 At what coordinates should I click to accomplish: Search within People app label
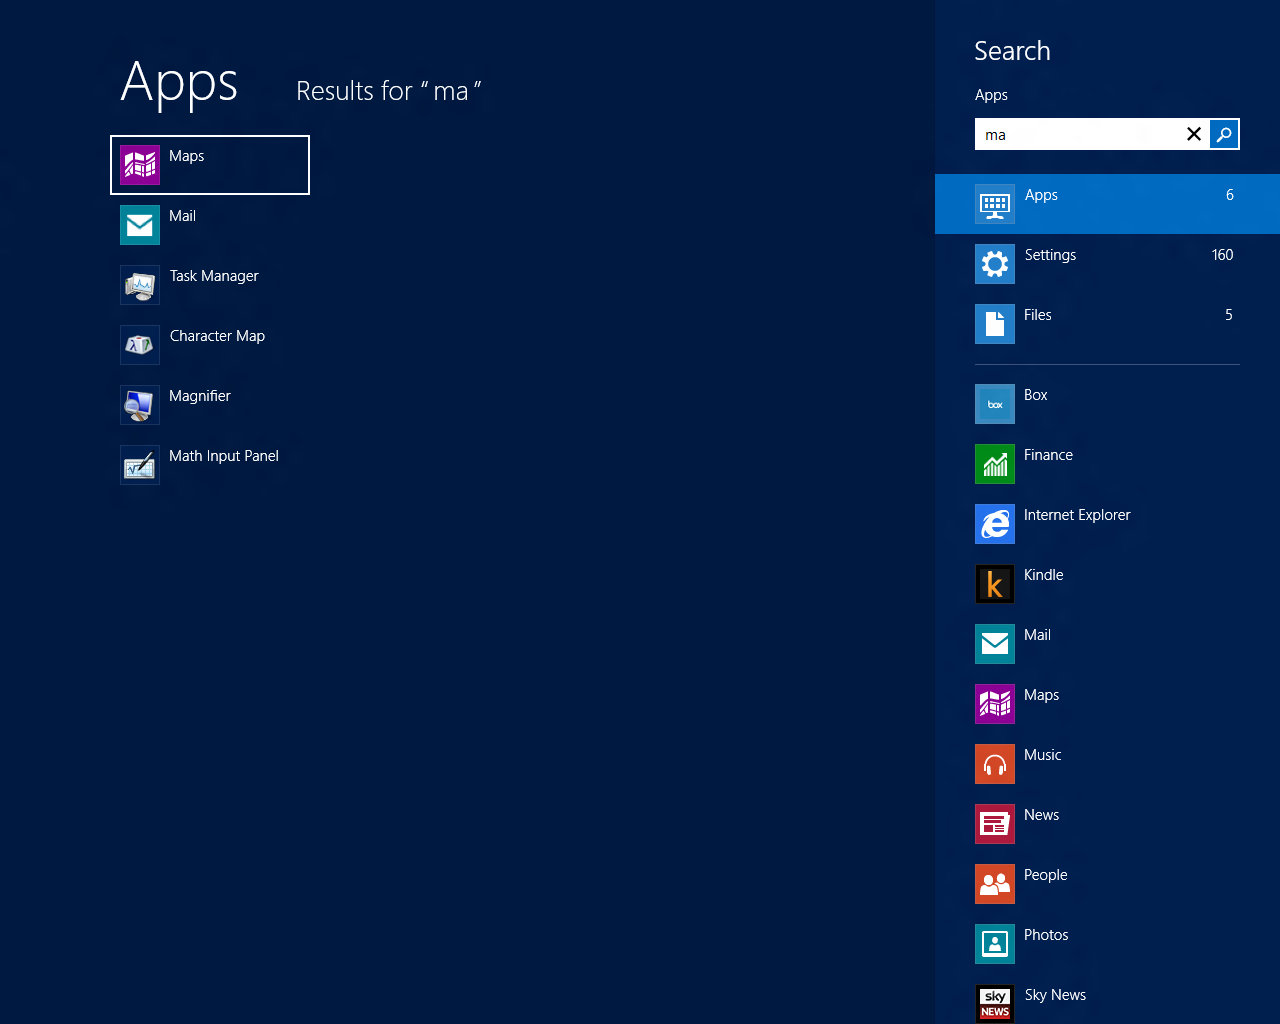(x=1045, y=875)
